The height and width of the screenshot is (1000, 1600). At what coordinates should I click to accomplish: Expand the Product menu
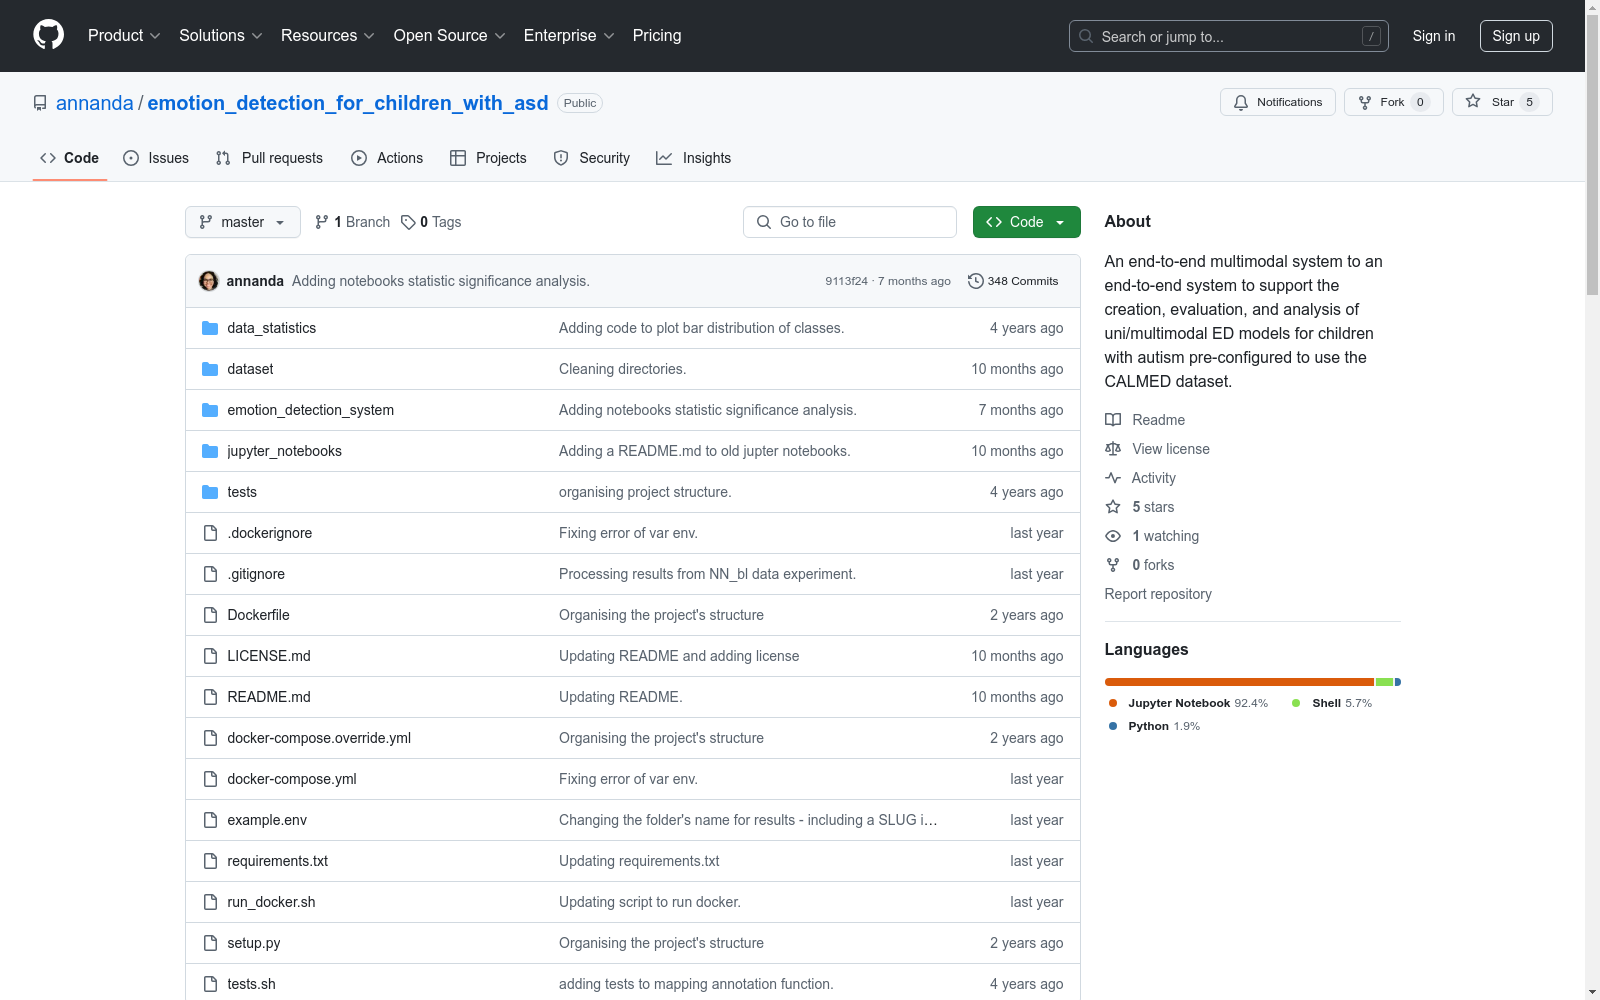pyautogui.click(x=124, y=35)
